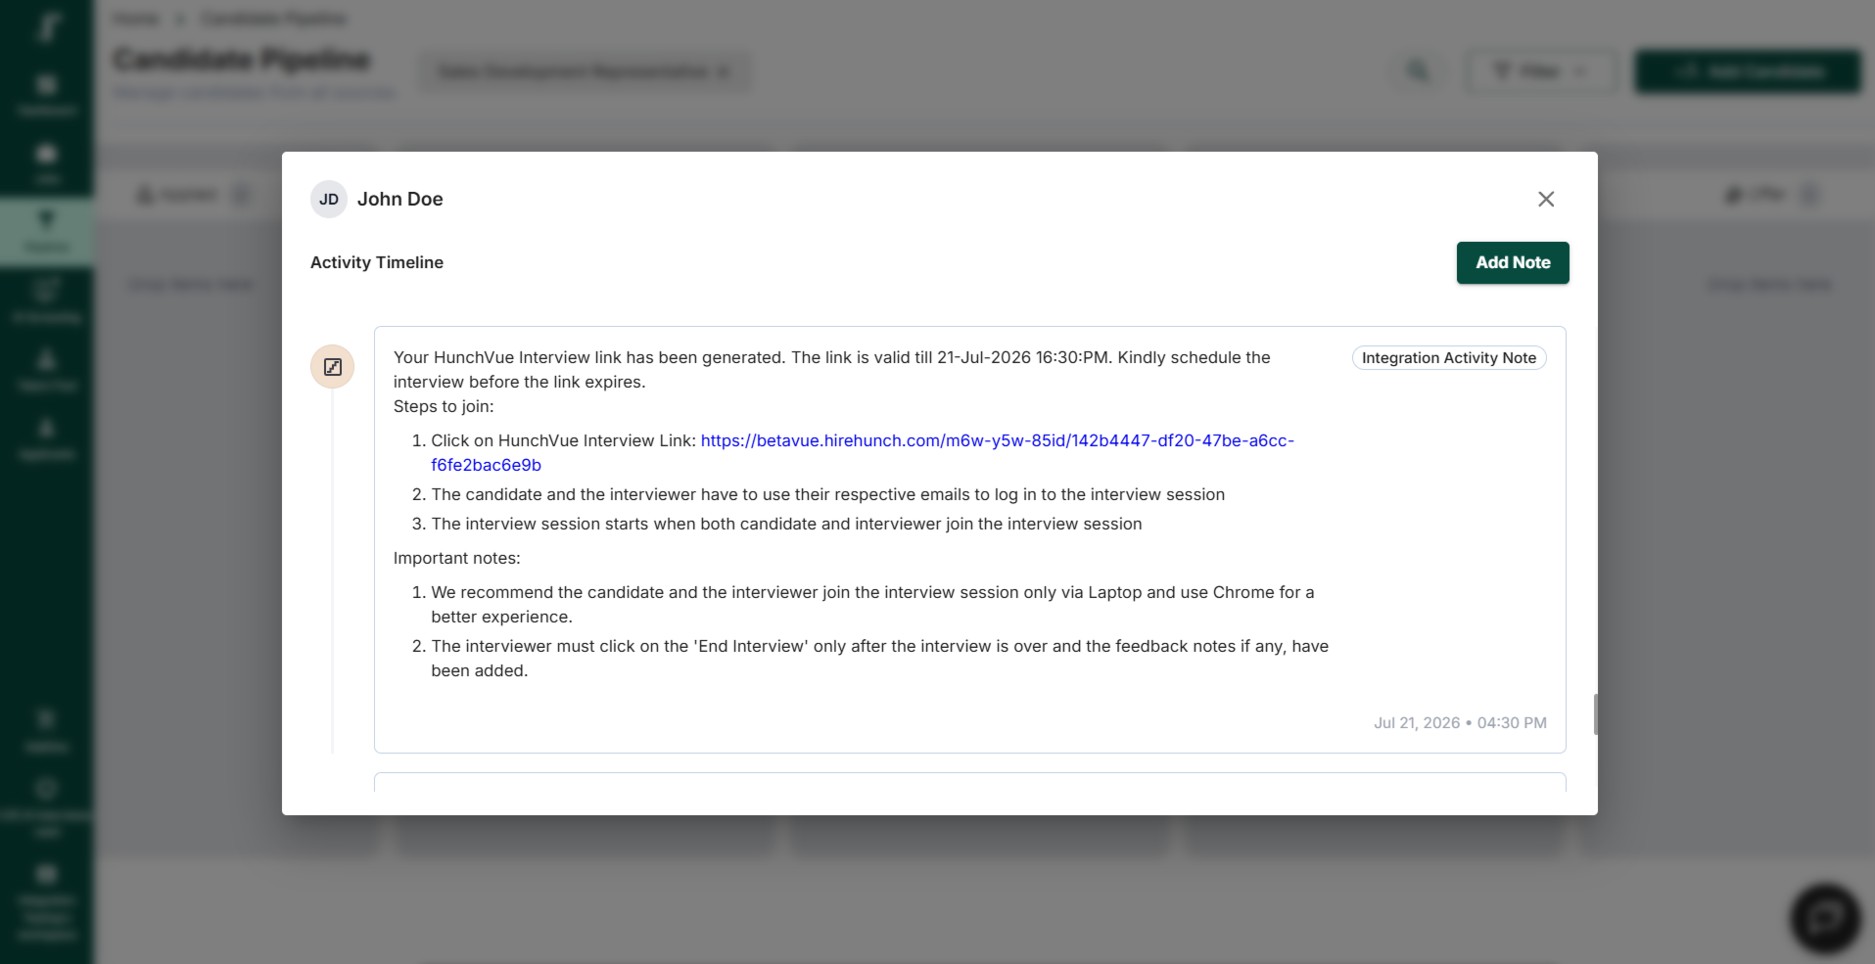
Task: Open Jobs in the left sidebar
Action: (x=47, y=164)
